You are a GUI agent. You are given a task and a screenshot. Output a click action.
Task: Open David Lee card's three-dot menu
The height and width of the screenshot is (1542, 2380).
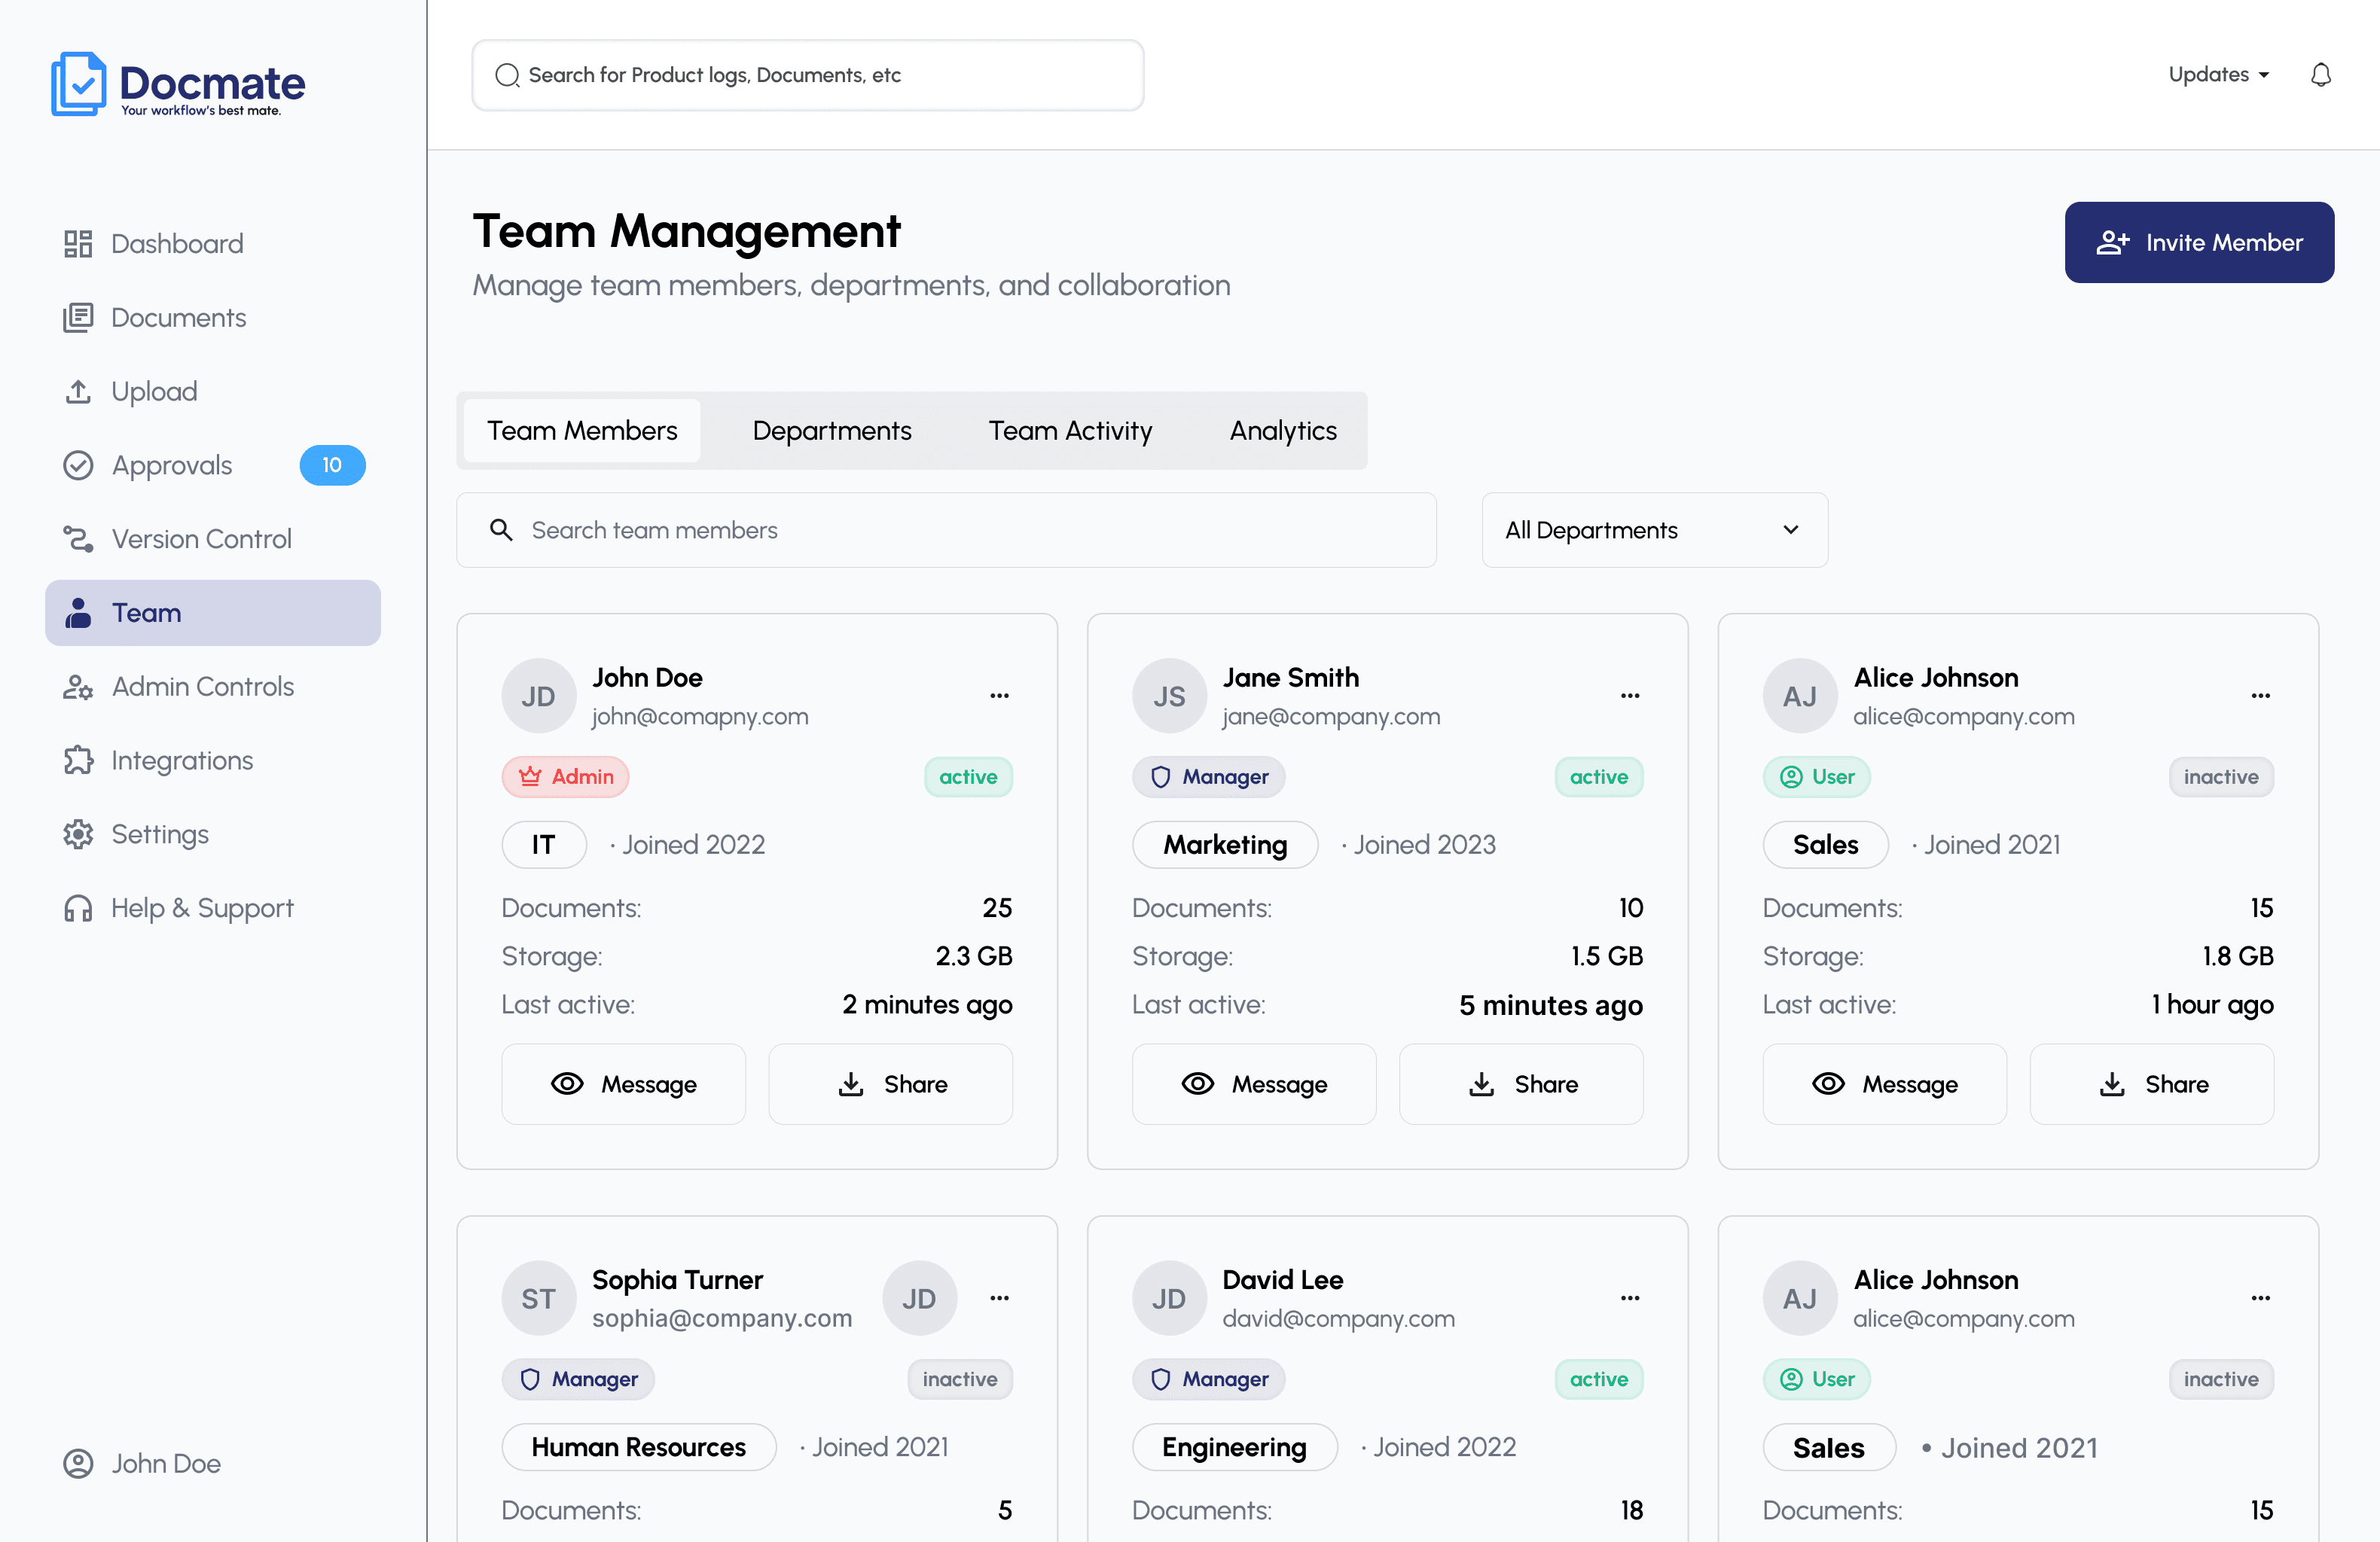[x=1630, y=1298]
